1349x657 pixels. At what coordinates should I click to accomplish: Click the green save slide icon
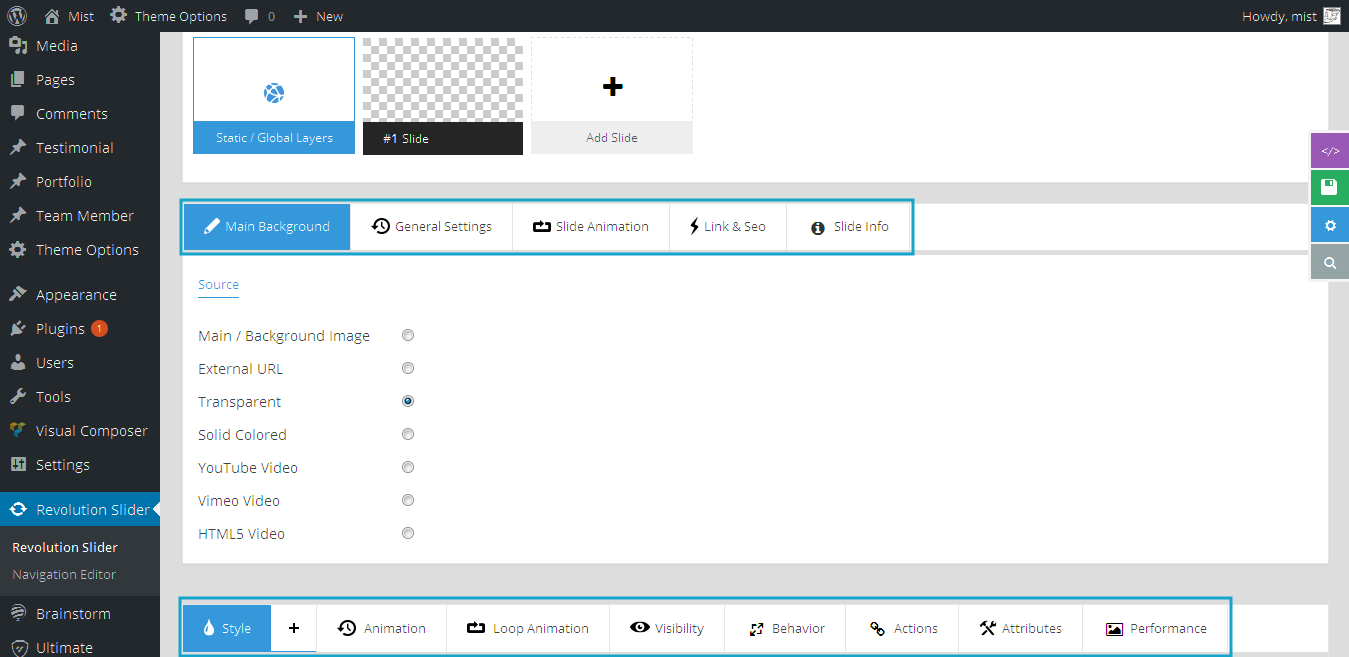pos(1329,188)
